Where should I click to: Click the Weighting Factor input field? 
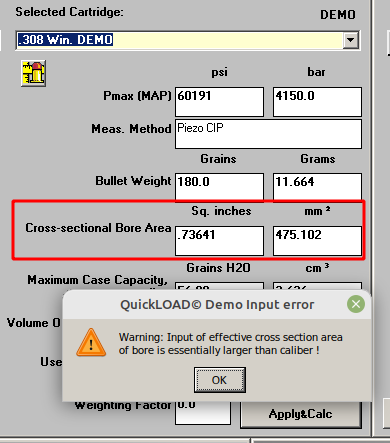click(203, 413)
